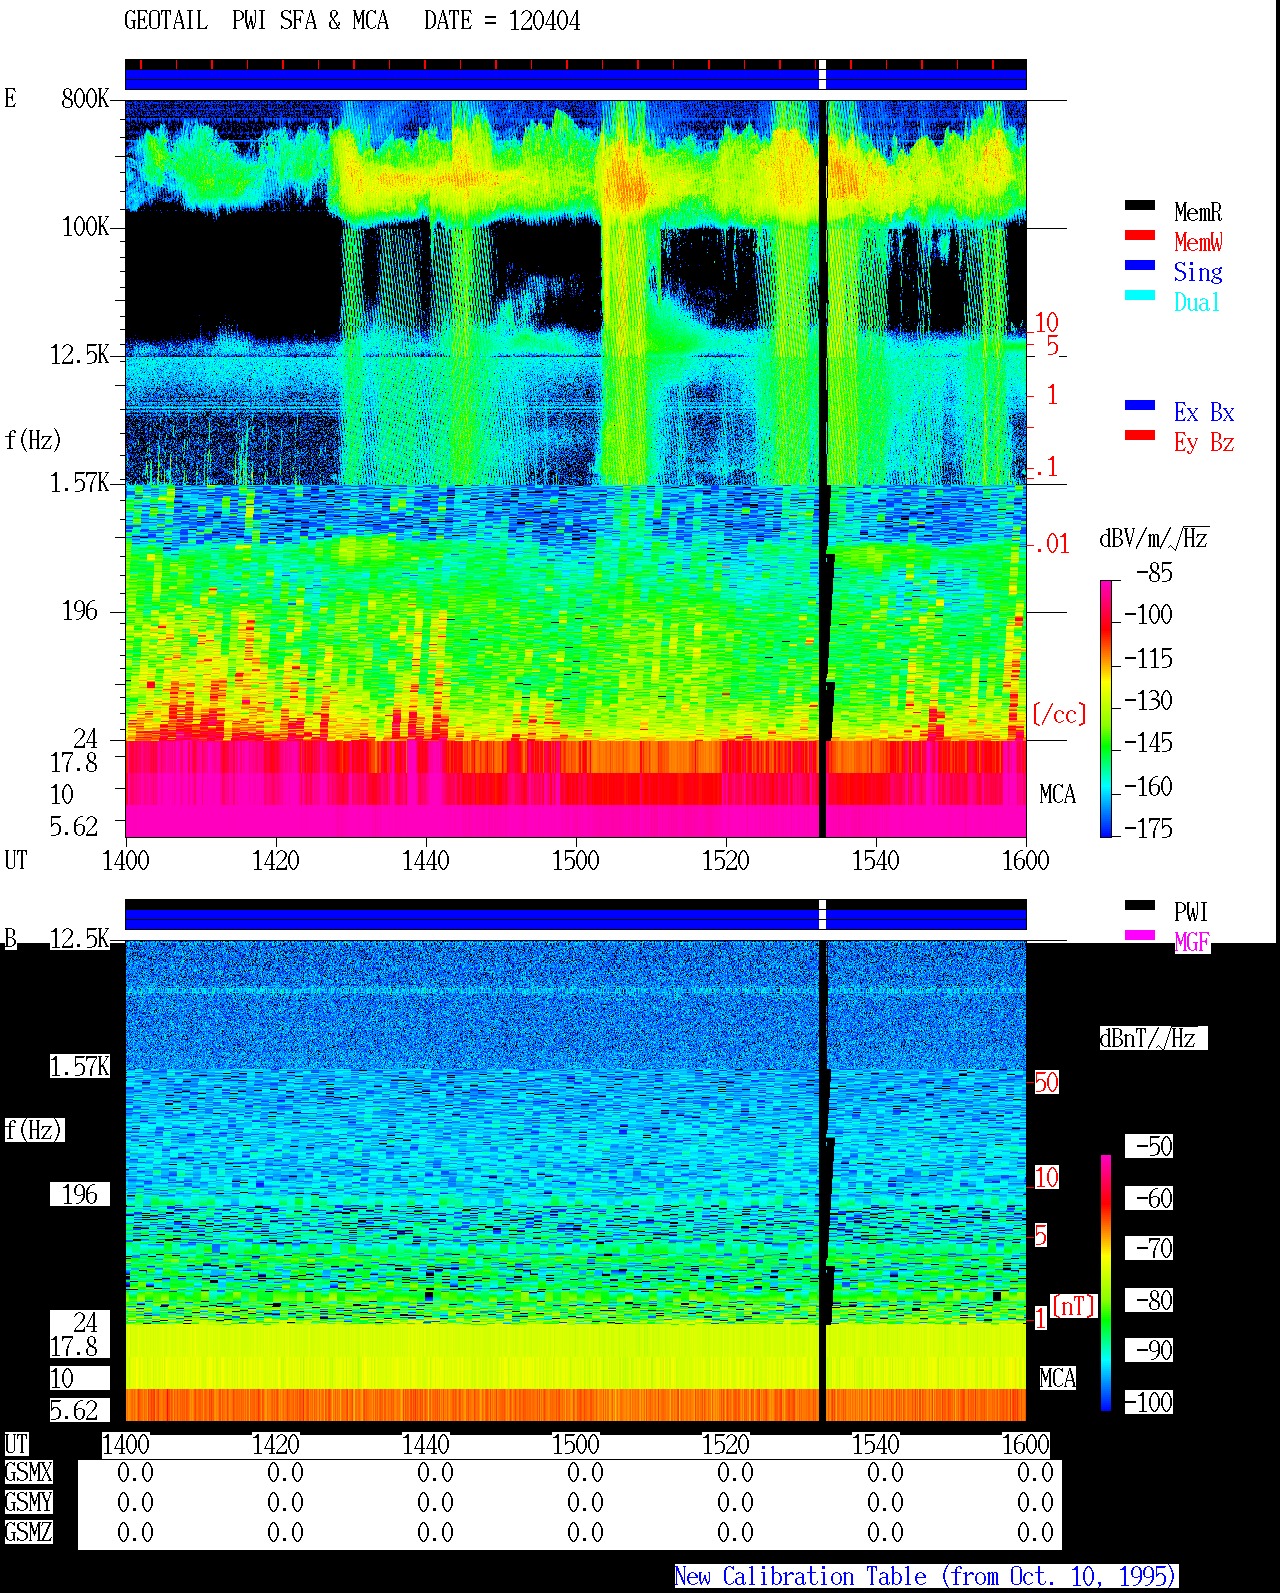The height and width of the screenshot is (1593, 1280).
Task: Click the red '[nT]' field unit label
Action: tap(1074, 1306)
